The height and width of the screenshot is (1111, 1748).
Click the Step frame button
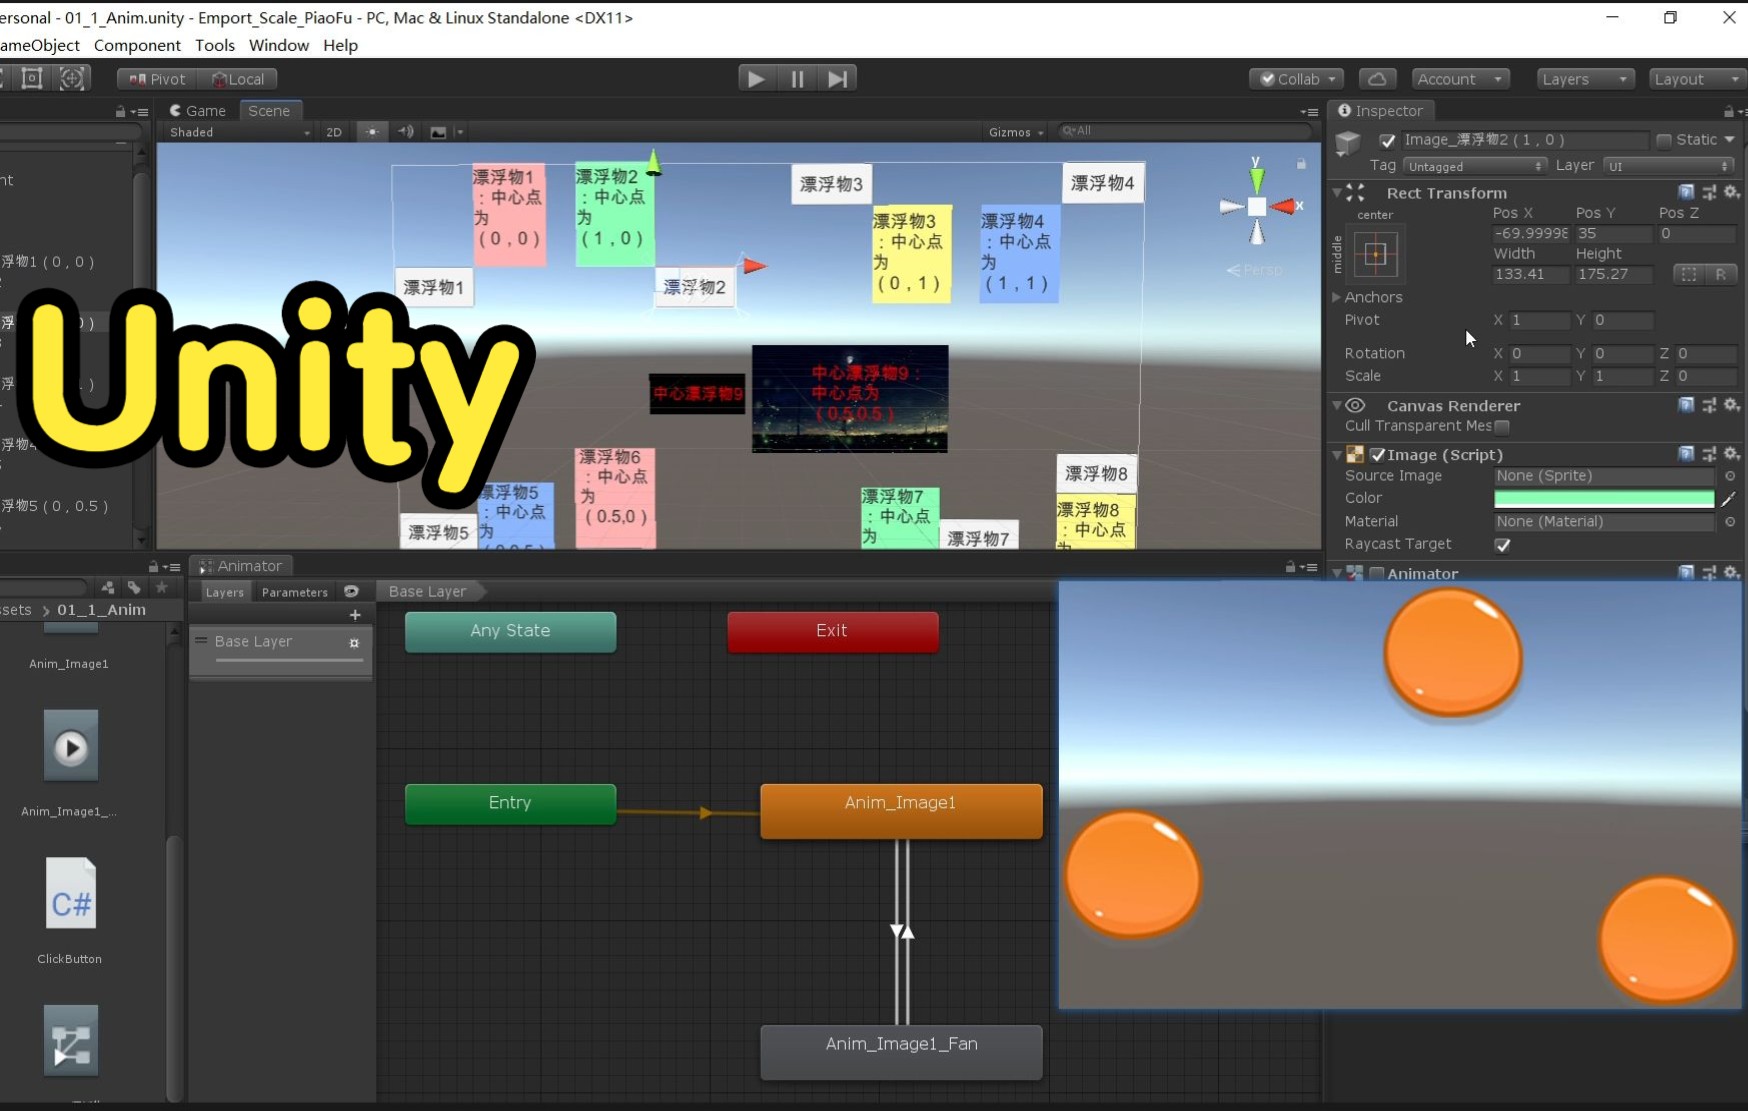click(838, 78)
